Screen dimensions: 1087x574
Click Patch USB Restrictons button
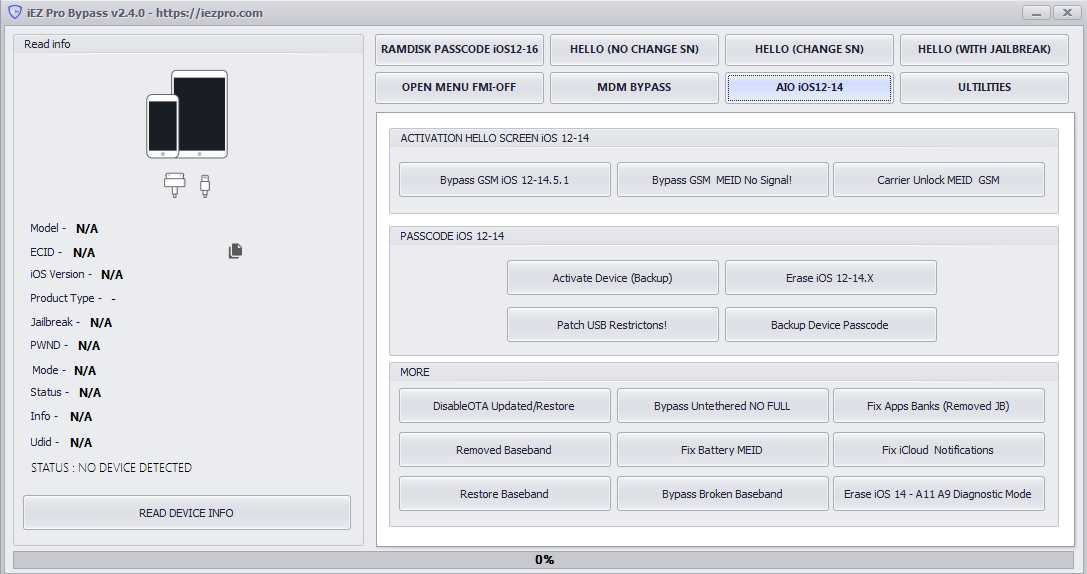[613, 324]
